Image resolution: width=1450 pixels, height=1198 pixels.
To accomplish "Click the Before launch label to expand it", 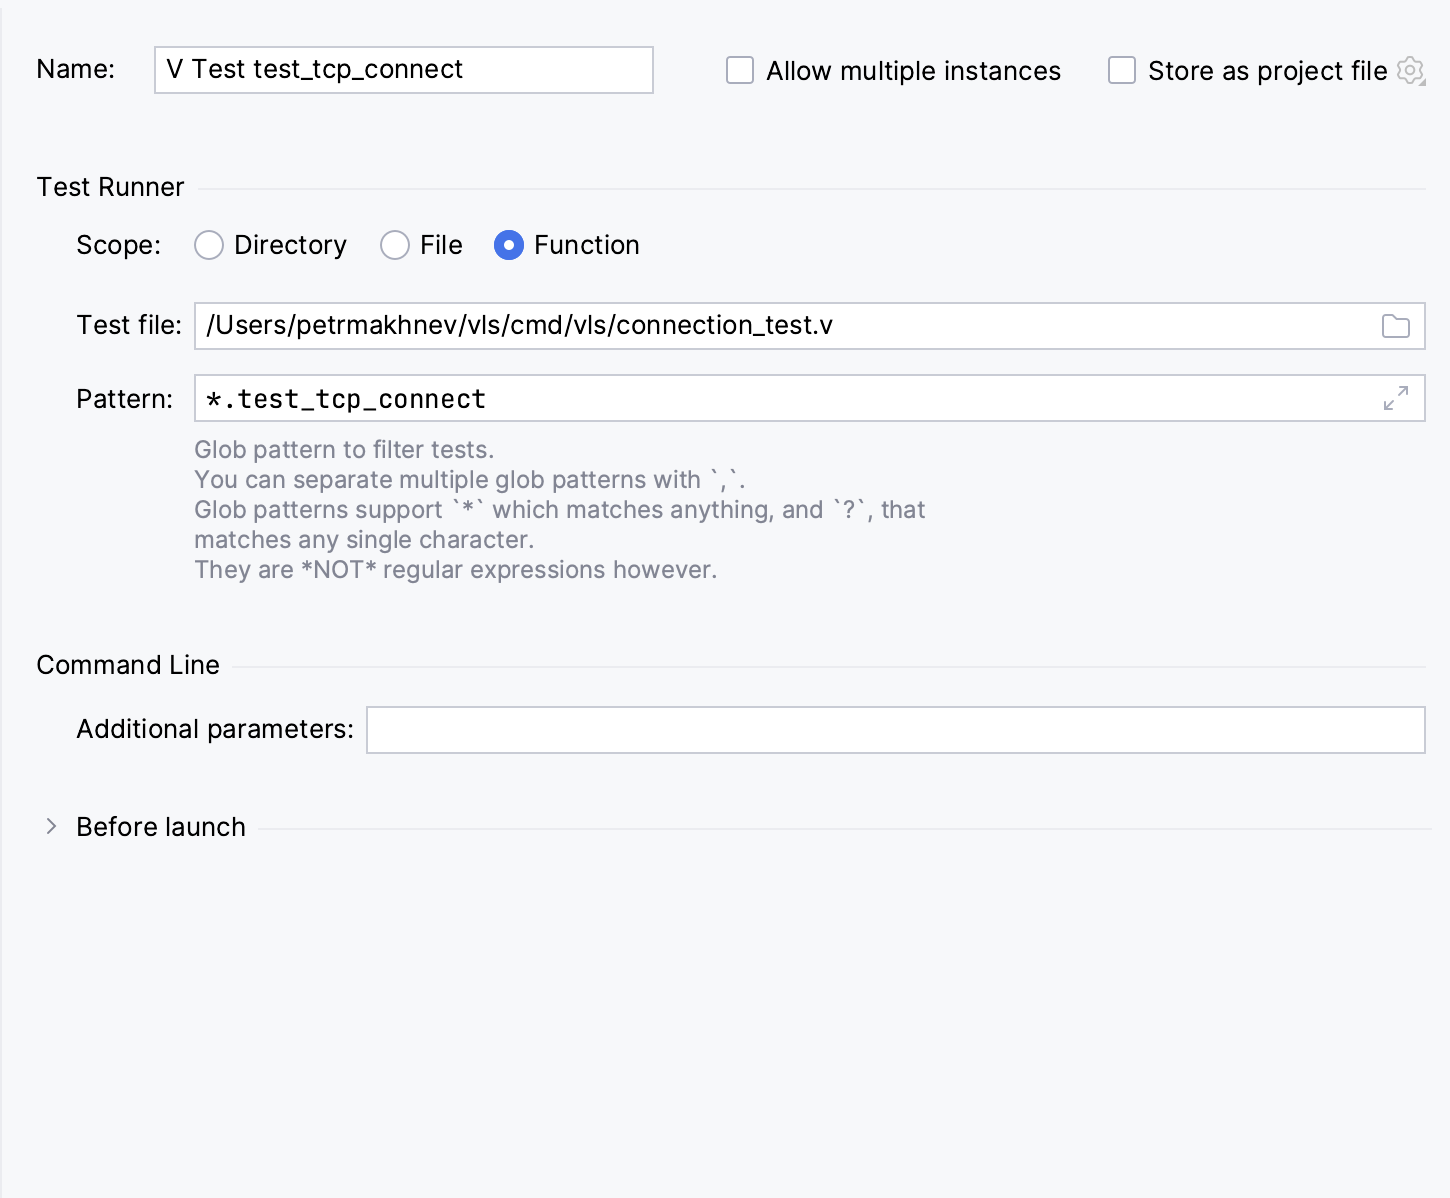I will [160, 826].
